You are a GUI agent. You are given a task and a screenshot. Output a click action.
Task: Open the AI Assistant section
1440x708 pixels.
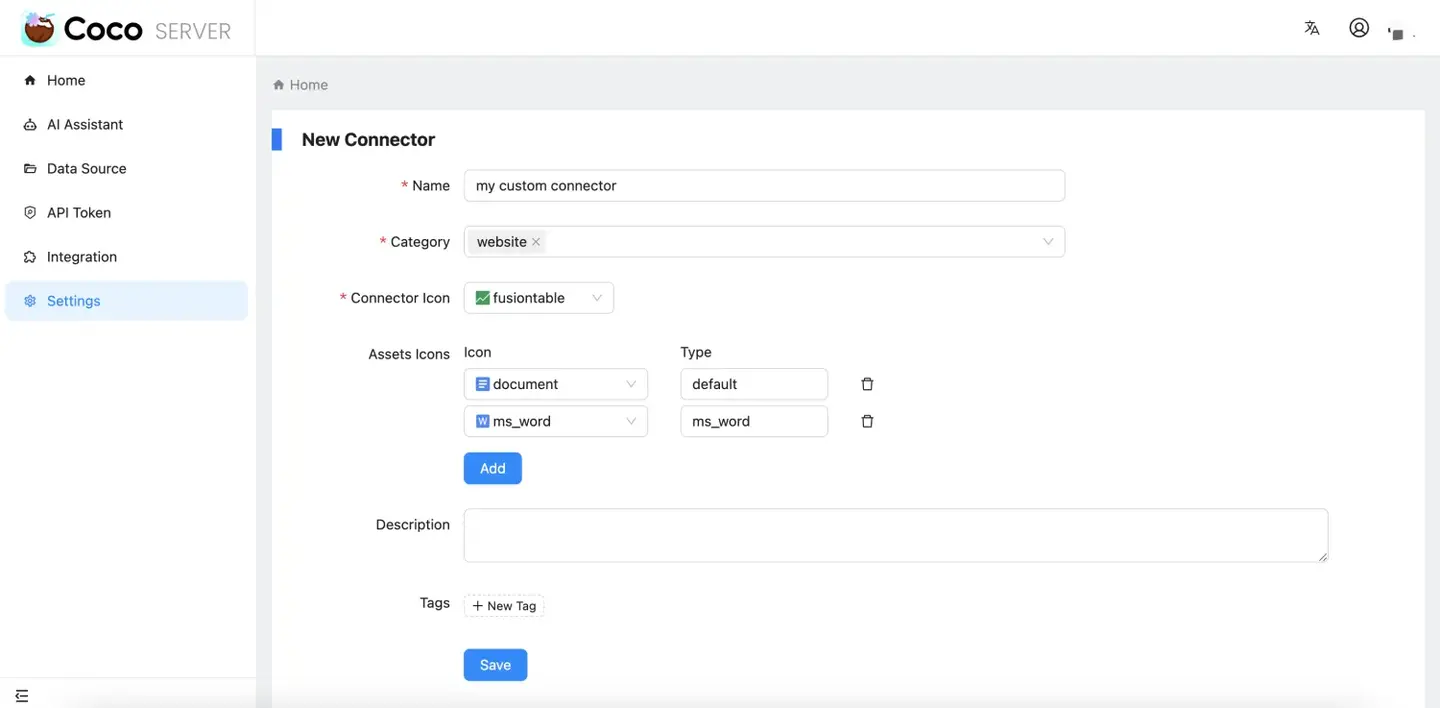85,124
